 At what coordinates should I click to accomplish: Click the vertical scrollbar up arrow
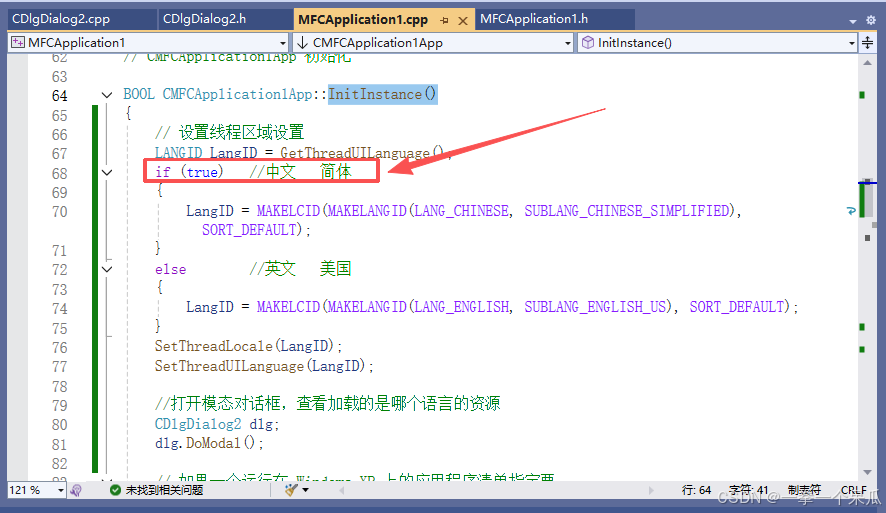(867, 63)
